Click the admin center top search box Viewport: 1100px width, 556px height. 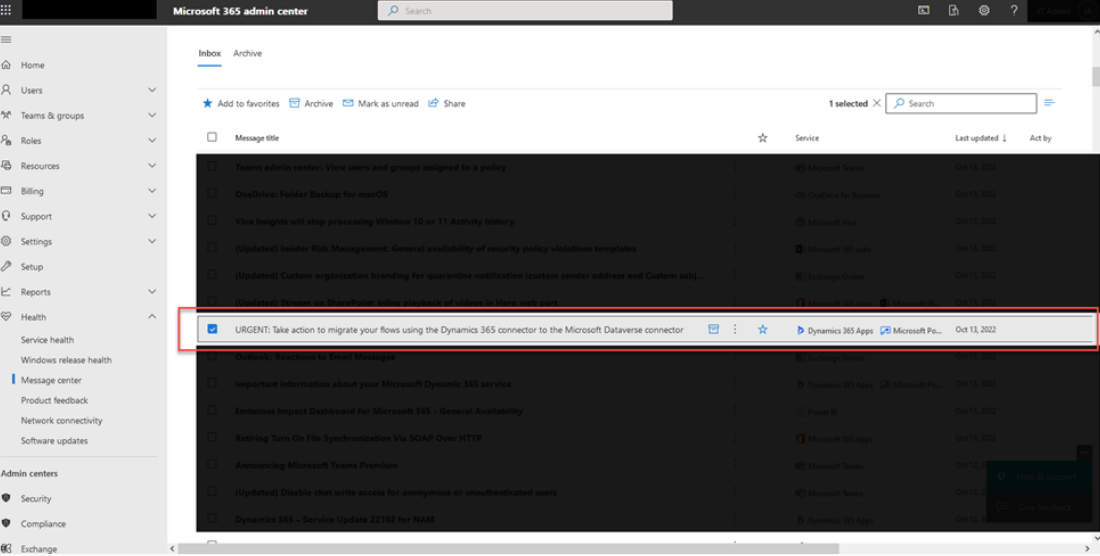tap(525, 11)
